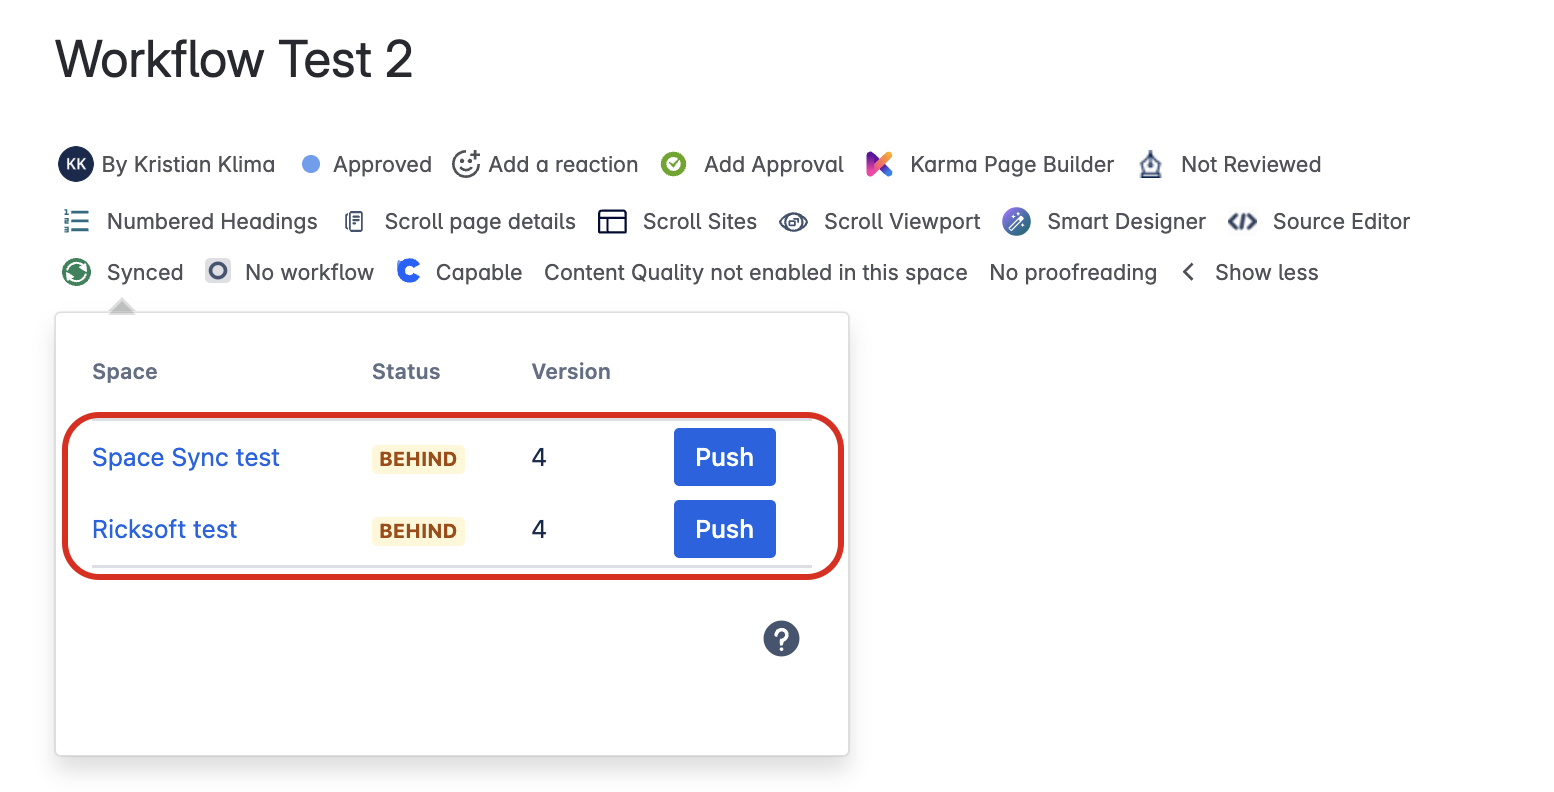1554x792 pixels.
Task: Click the KK author avatar
Action: point(76,164)
